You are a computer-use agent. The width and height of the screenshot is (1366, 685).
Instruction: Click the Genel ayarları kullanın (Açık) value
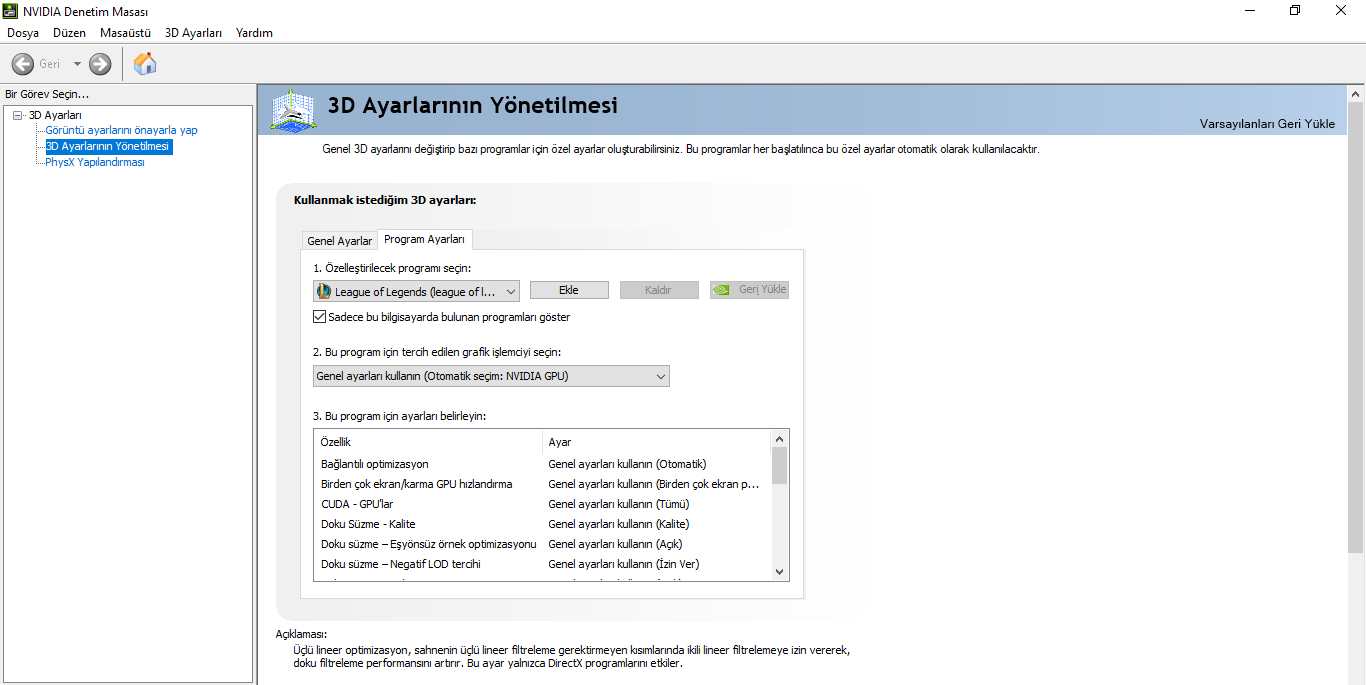click(x=615, y=544)
